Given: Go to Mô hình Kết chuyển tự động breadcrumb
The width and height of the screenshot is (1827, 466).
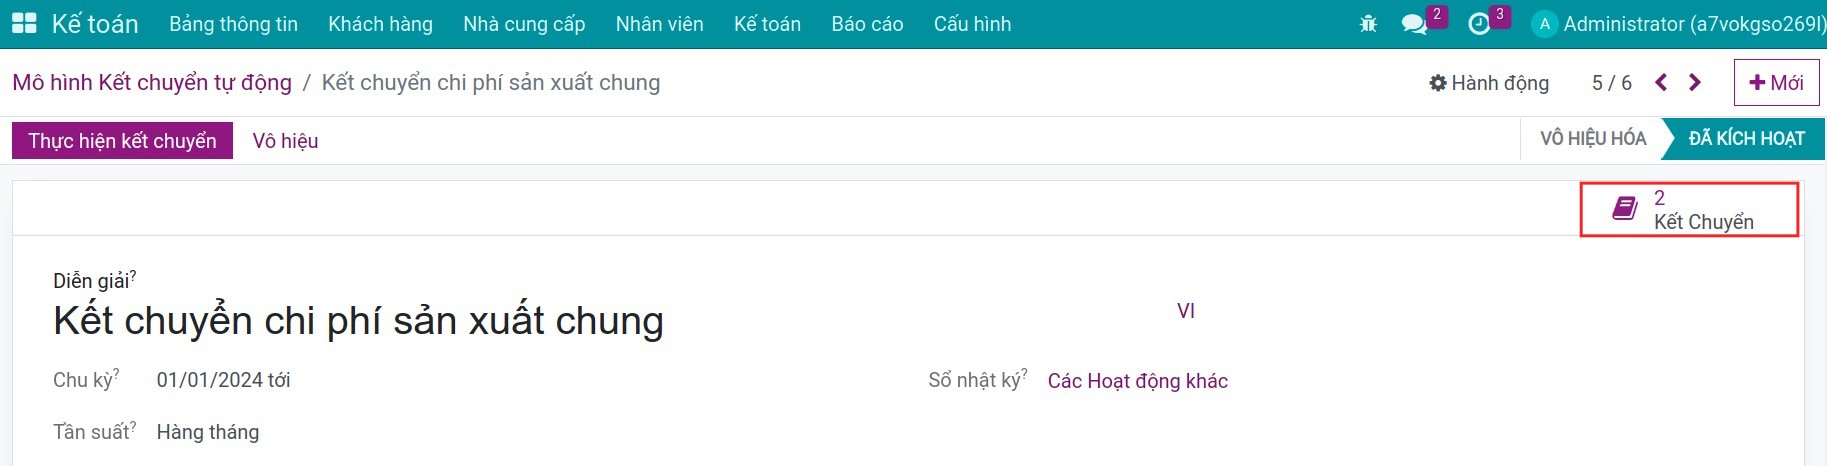Looking at the screenshot, I should (x=152, y=82).
